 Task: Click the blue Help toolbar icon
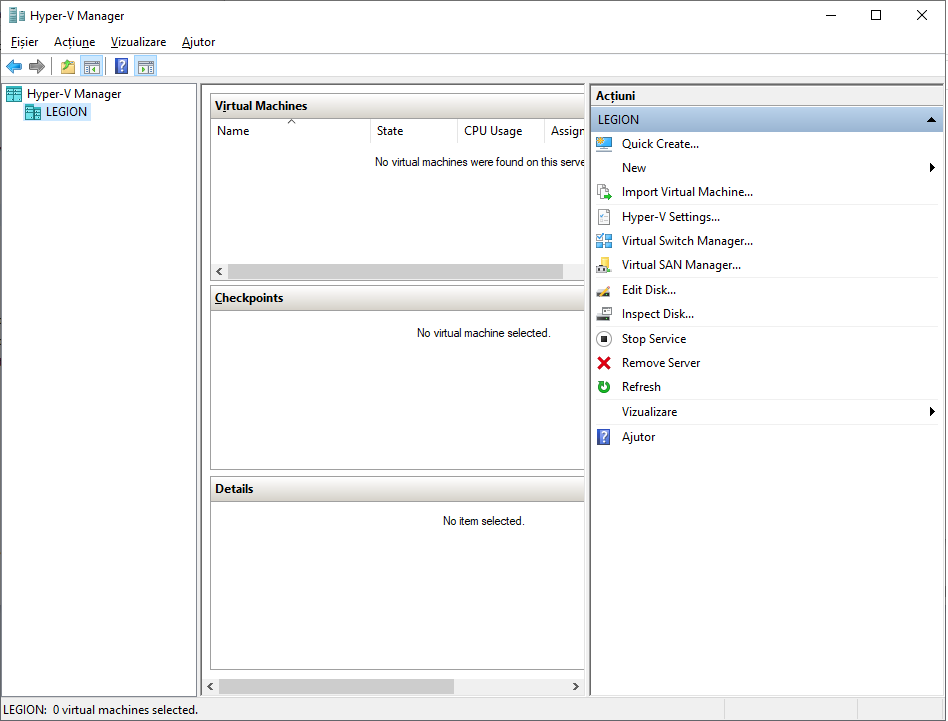pos(121,67)
